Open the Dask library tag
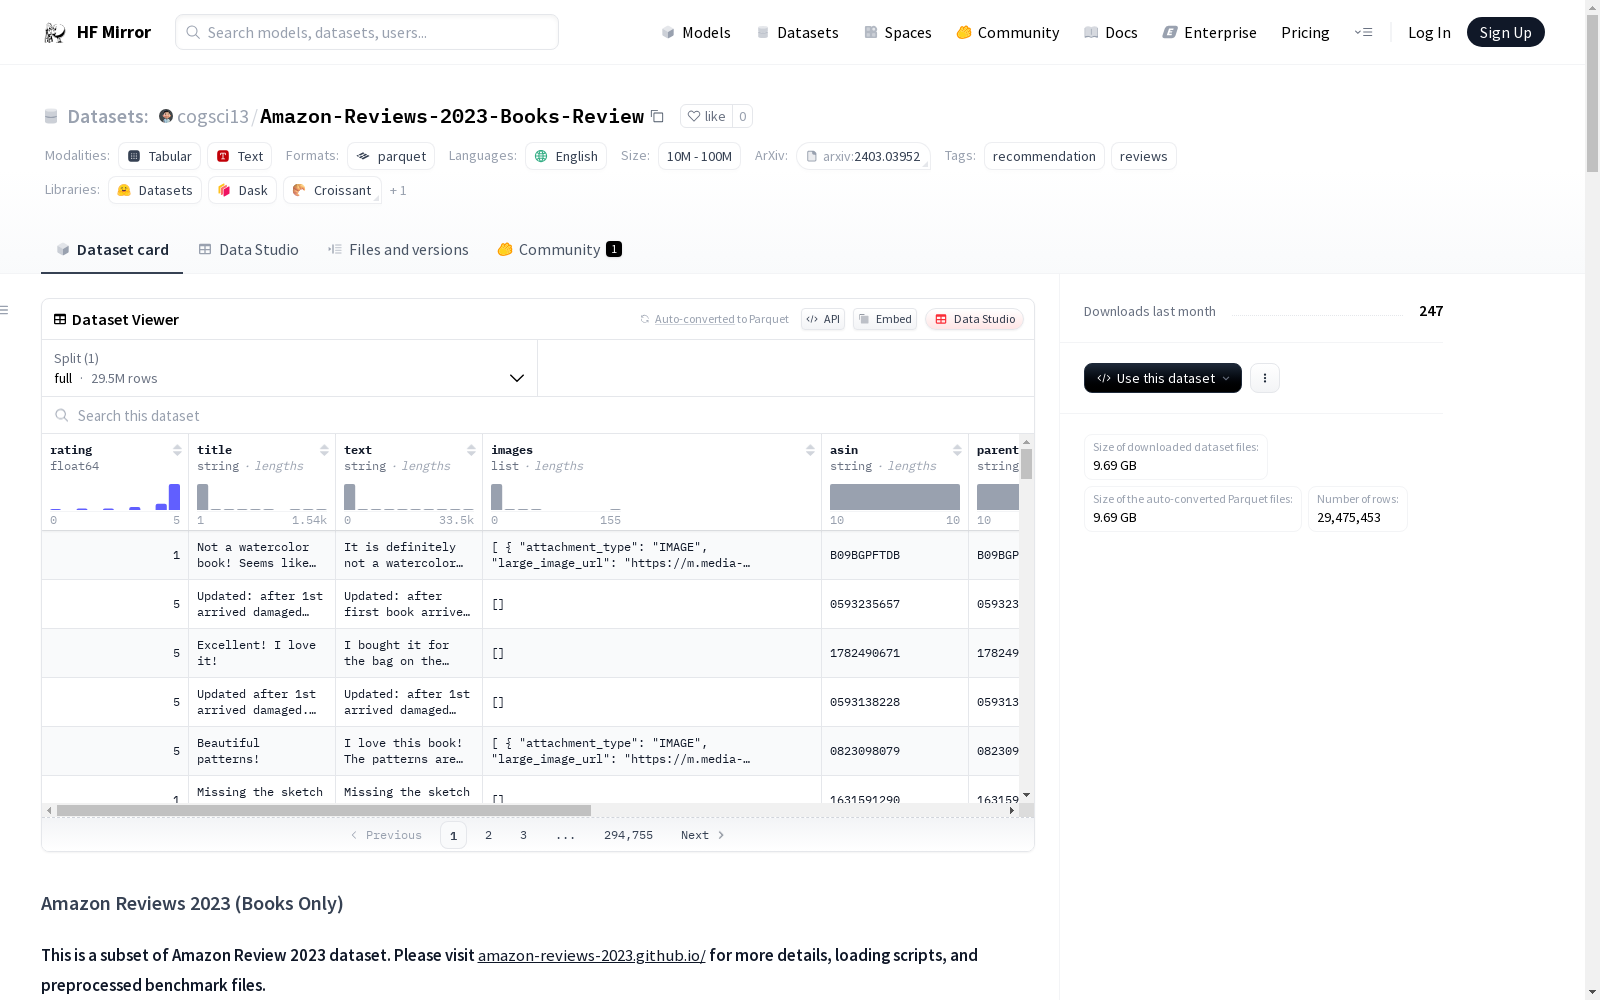The width and height of the screenshot is (1600, 1000). (x=242, y=190)
